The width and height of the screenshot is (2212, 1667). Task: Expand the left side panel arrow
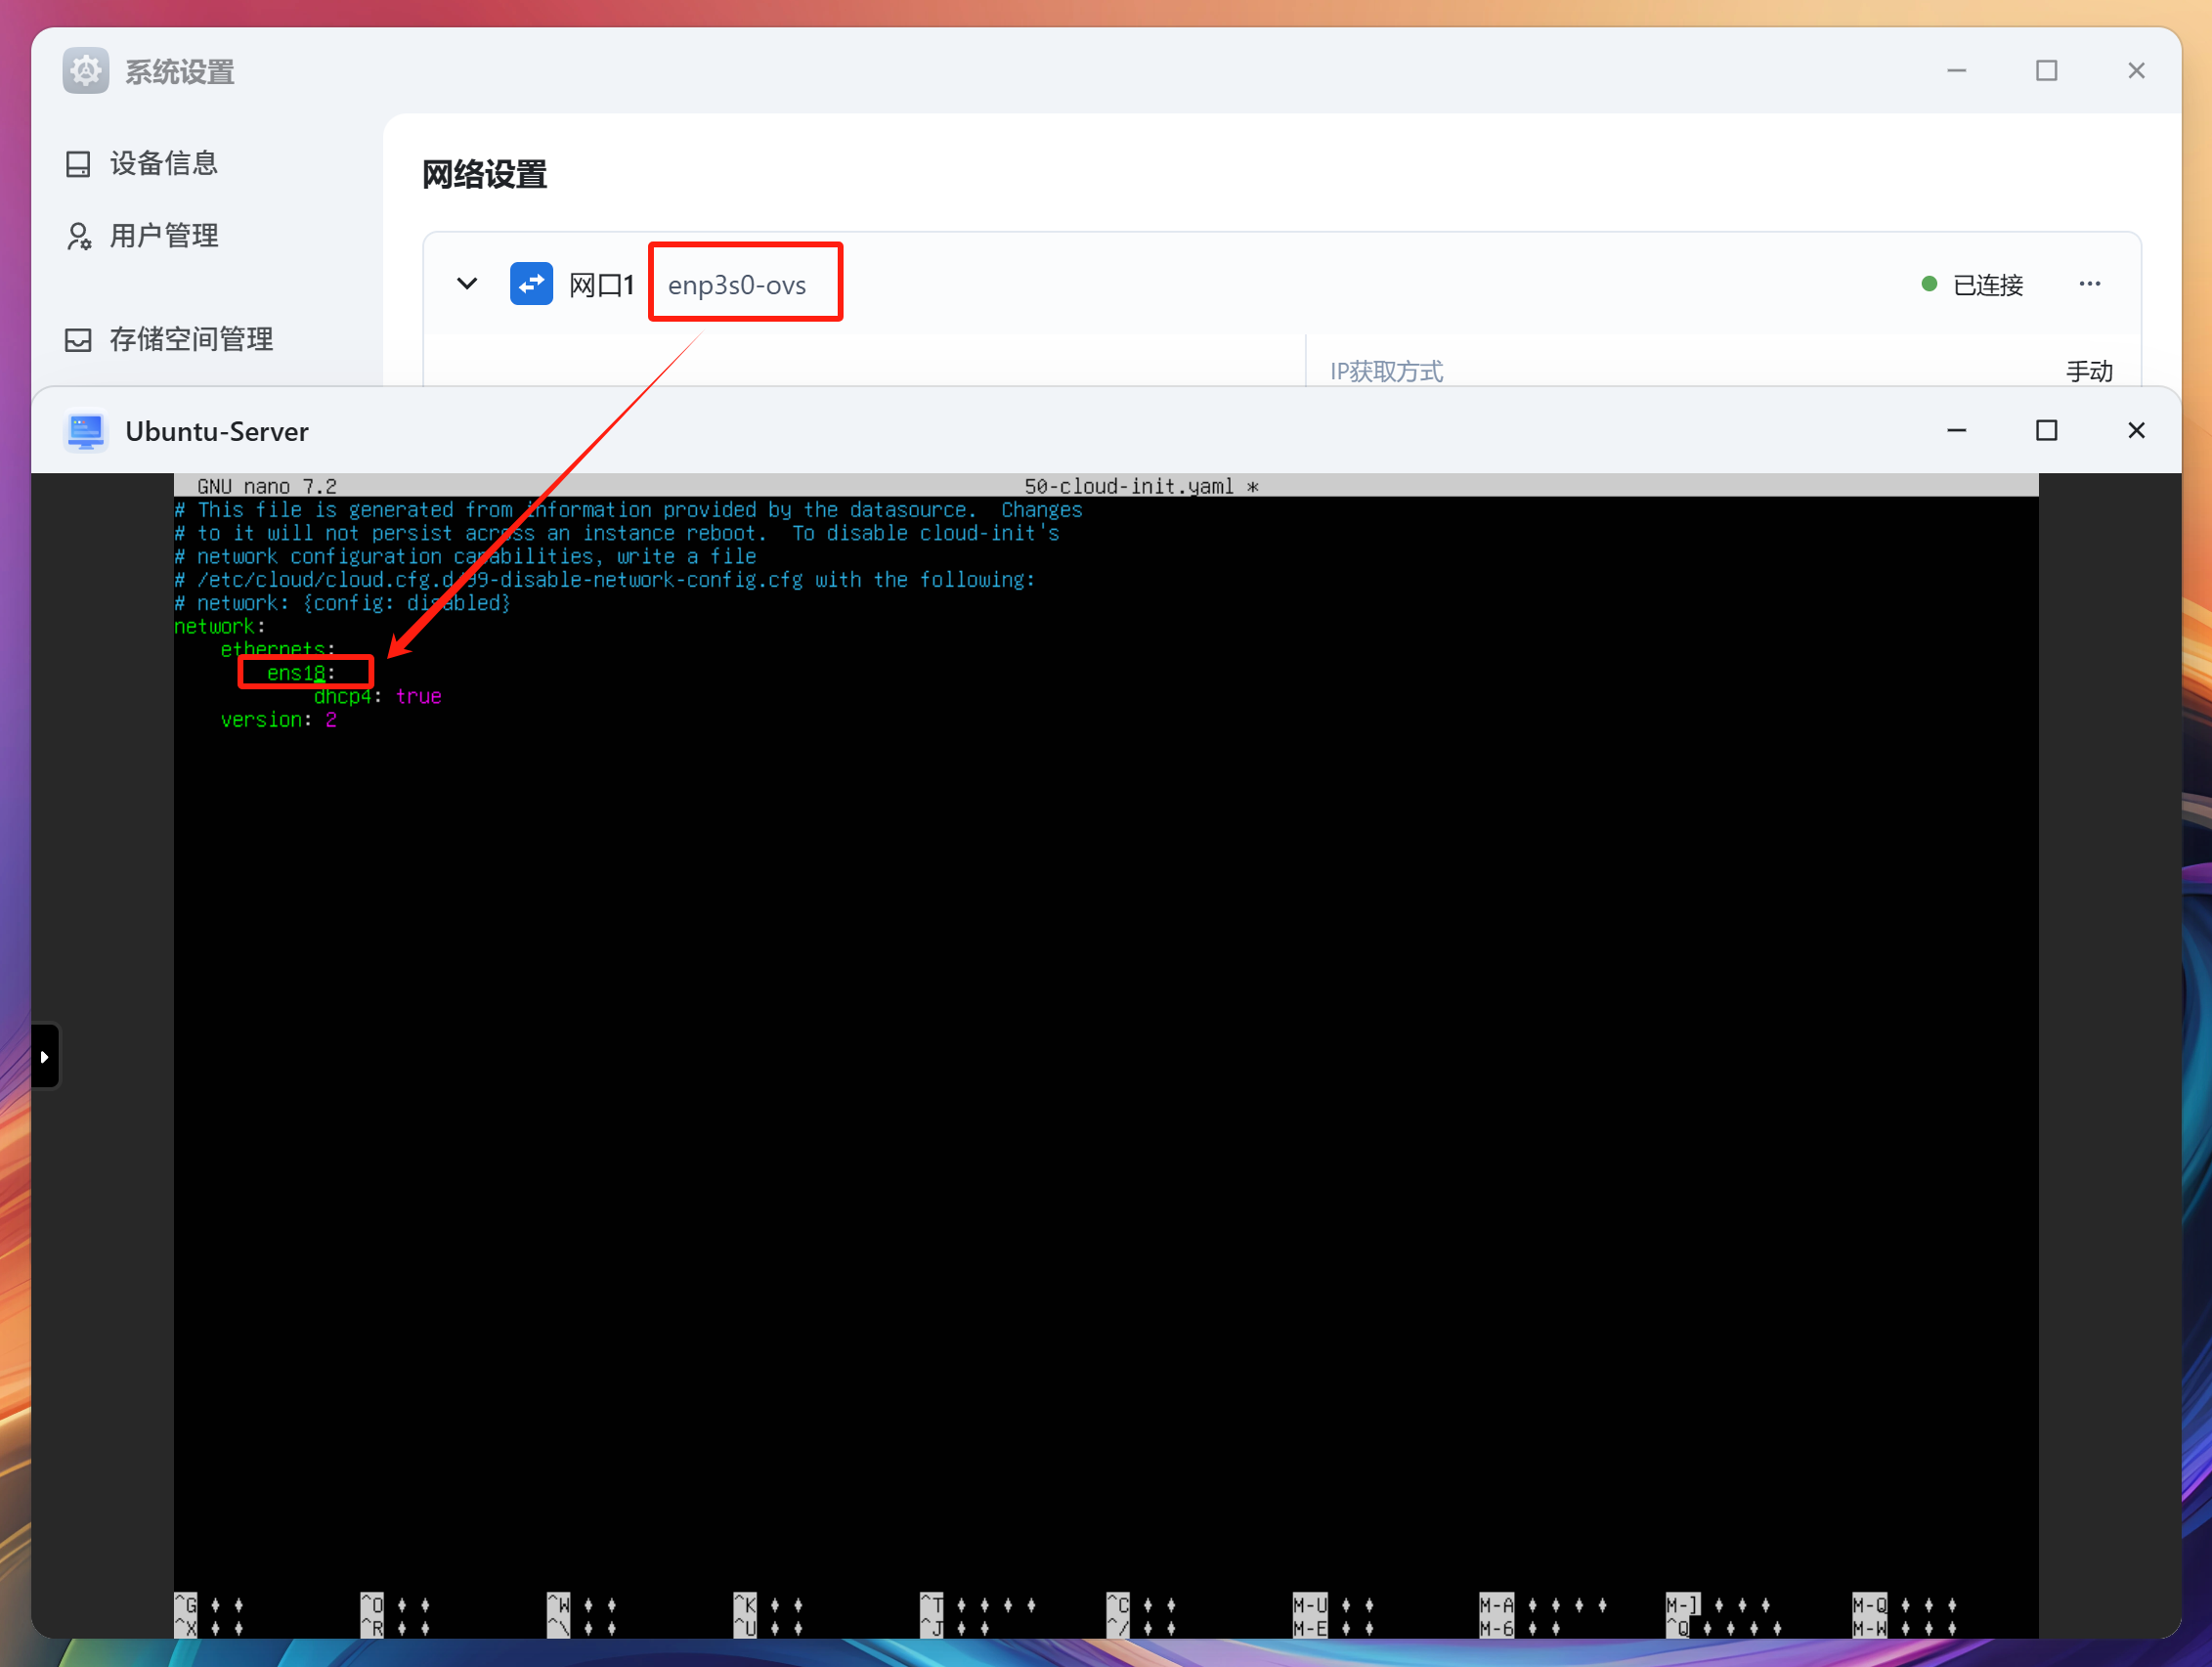click(x=44, y=1056)
